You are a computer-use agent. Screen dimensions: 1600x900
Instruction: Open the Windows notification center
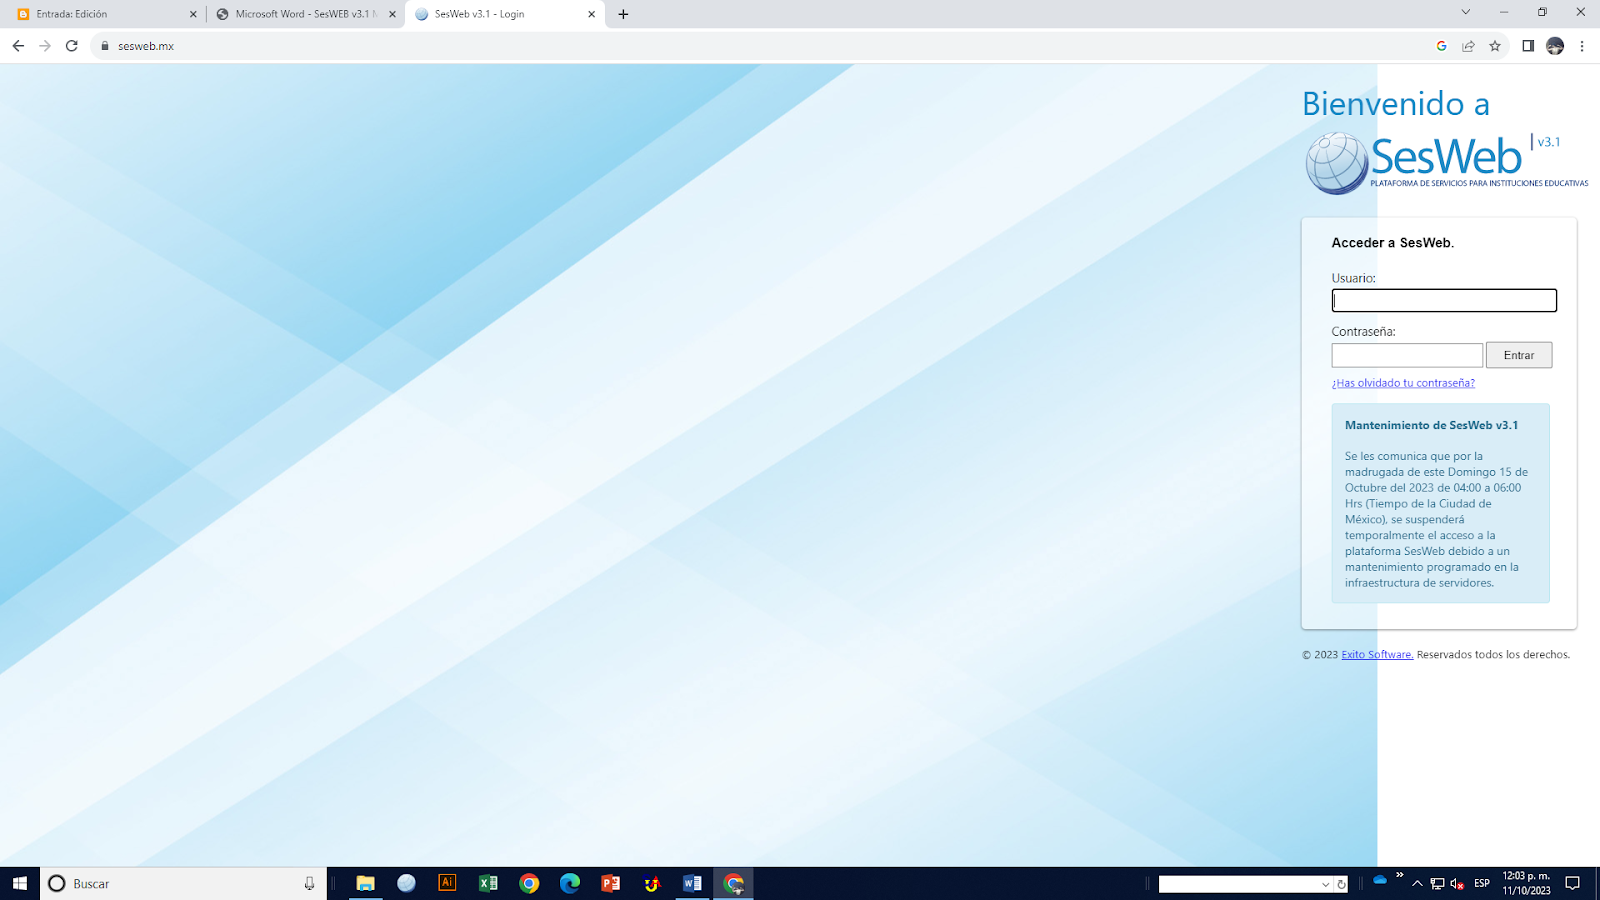point(1573,883)
